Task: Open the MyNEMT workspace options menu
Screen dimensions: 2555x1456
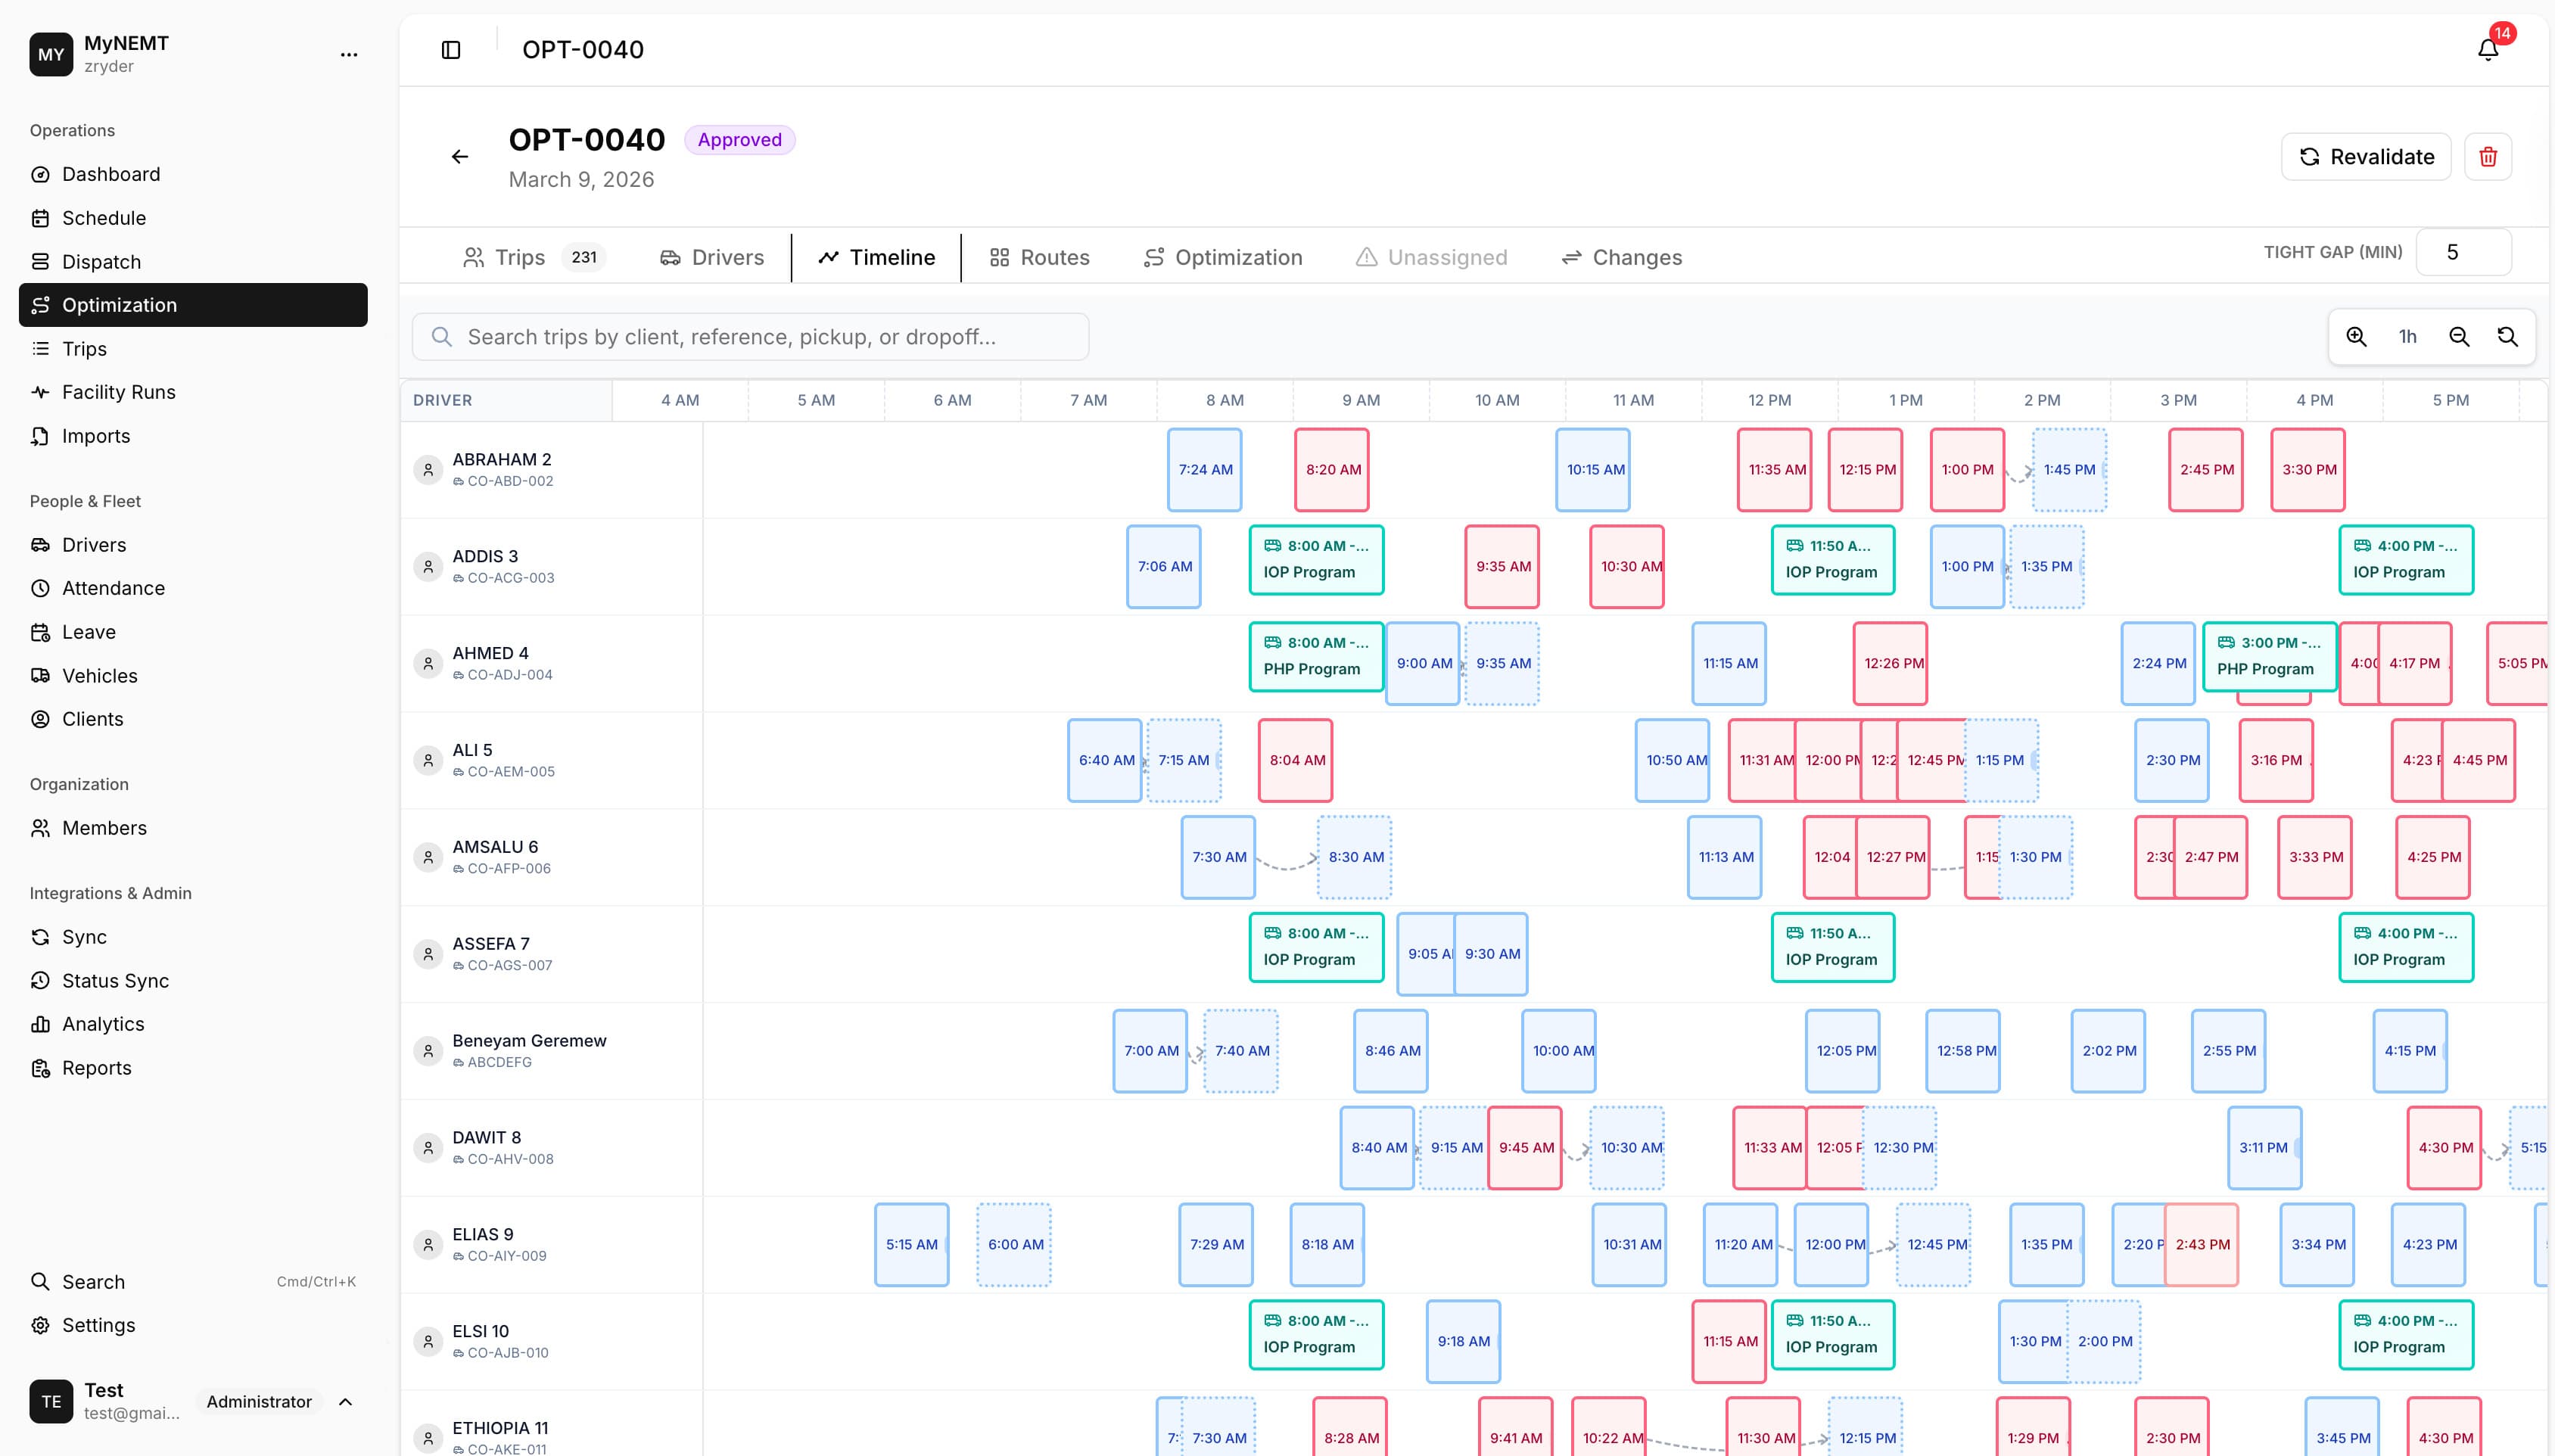Action: (348, 54)
